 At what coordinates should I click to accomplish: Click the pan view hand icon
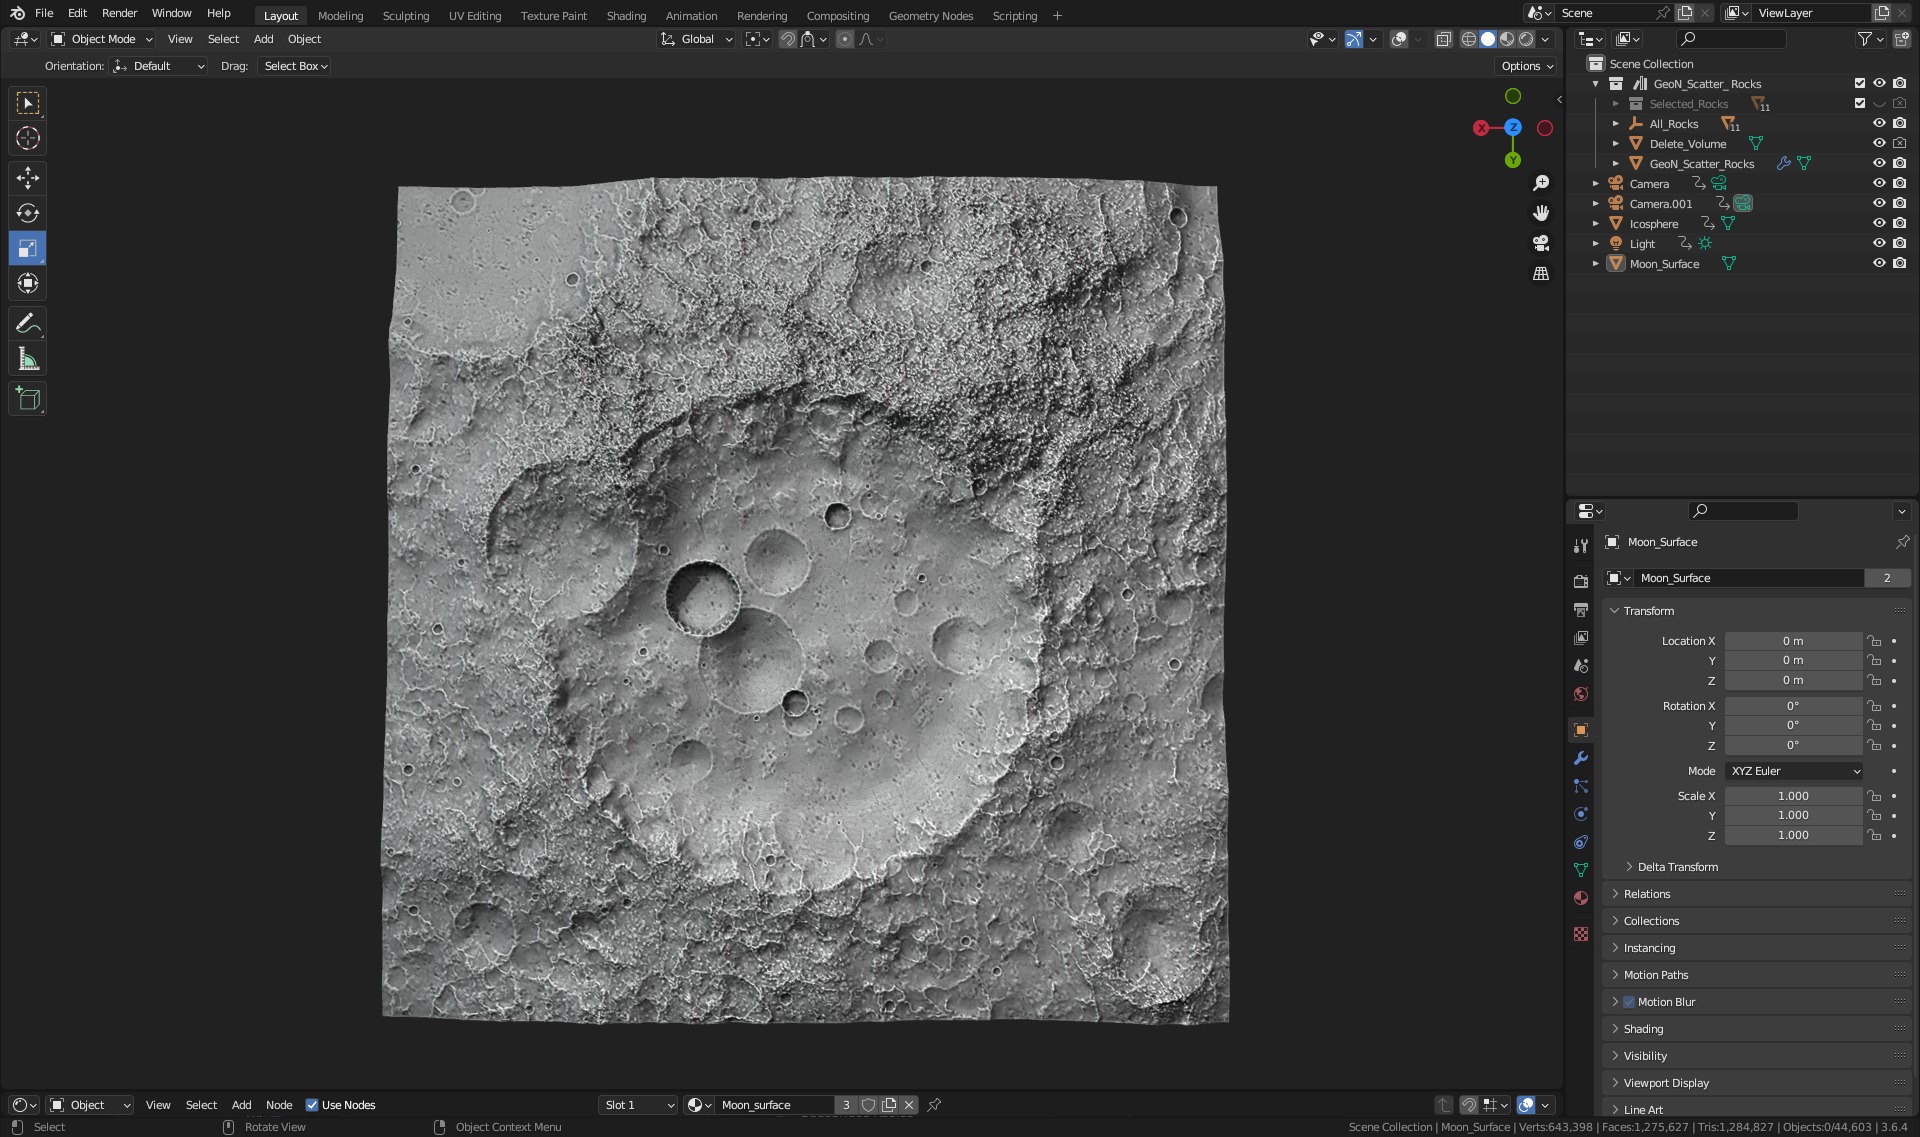[x=1541, y=213]
